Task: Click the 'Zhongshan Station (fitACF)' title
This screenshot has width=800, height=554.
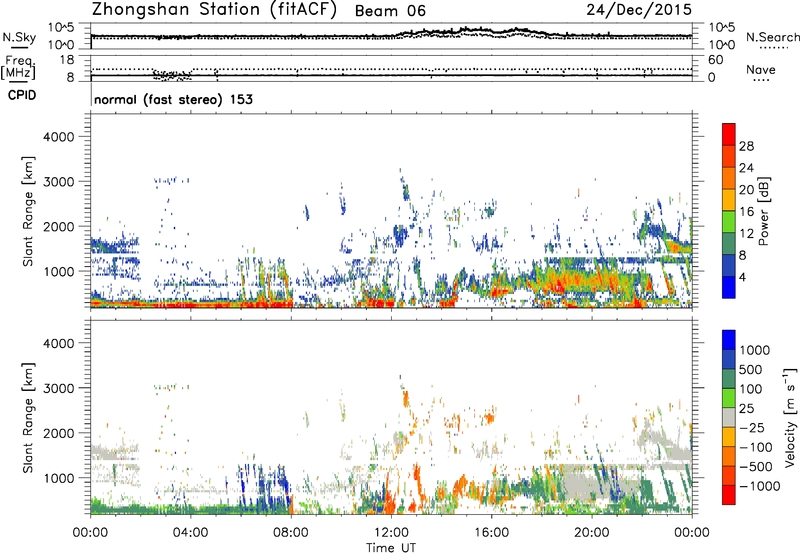Action: (214, 10)
